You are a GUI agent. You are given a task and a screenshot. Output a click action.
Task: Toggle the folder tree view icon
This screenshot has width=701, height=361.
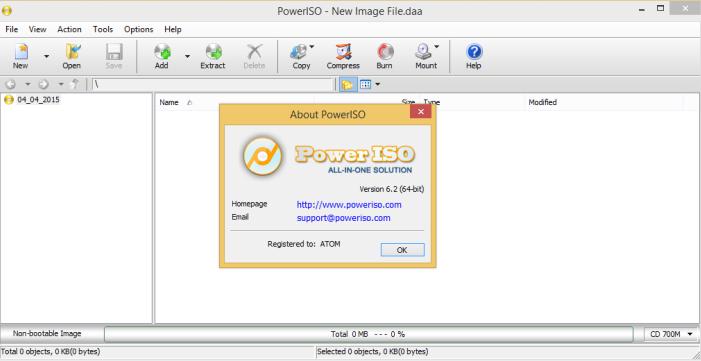(348, 84)
